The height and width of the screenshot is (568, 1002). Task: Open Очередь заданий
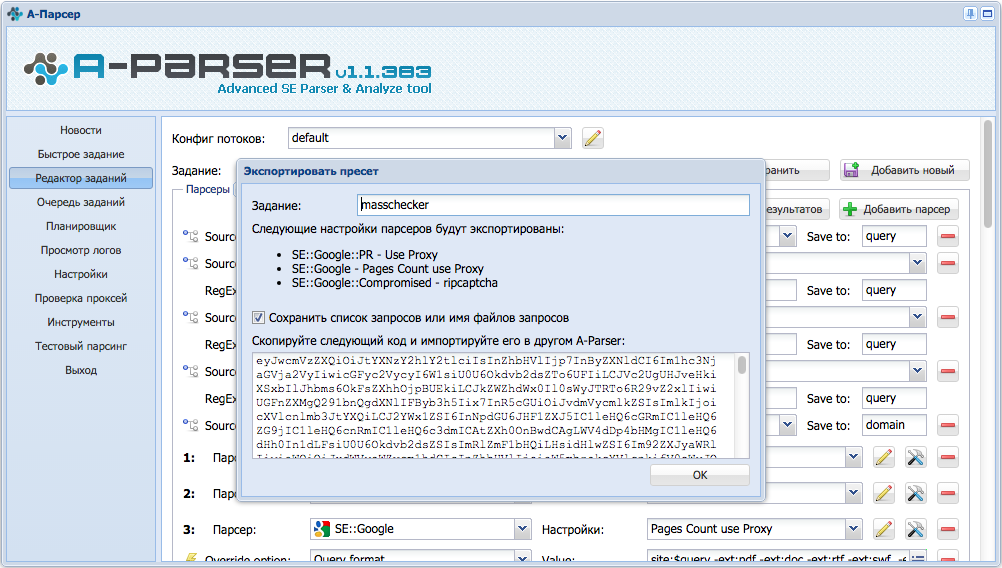(x=81, y=203)
